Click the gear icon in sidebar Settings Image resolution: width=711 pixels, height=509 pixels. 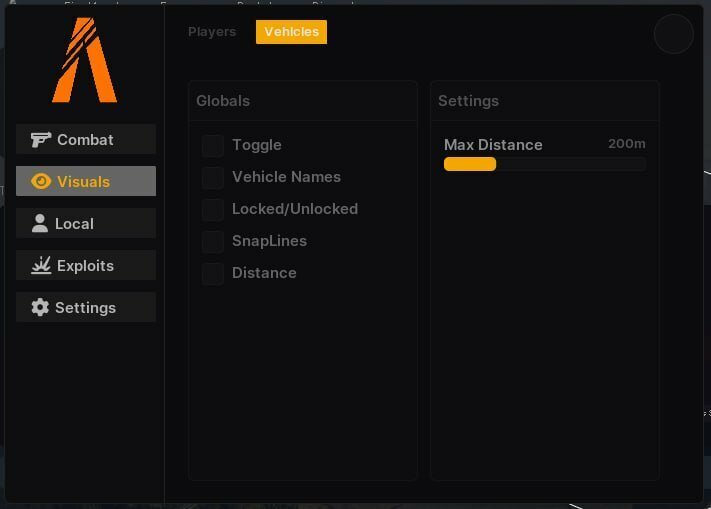pos(40,307)
